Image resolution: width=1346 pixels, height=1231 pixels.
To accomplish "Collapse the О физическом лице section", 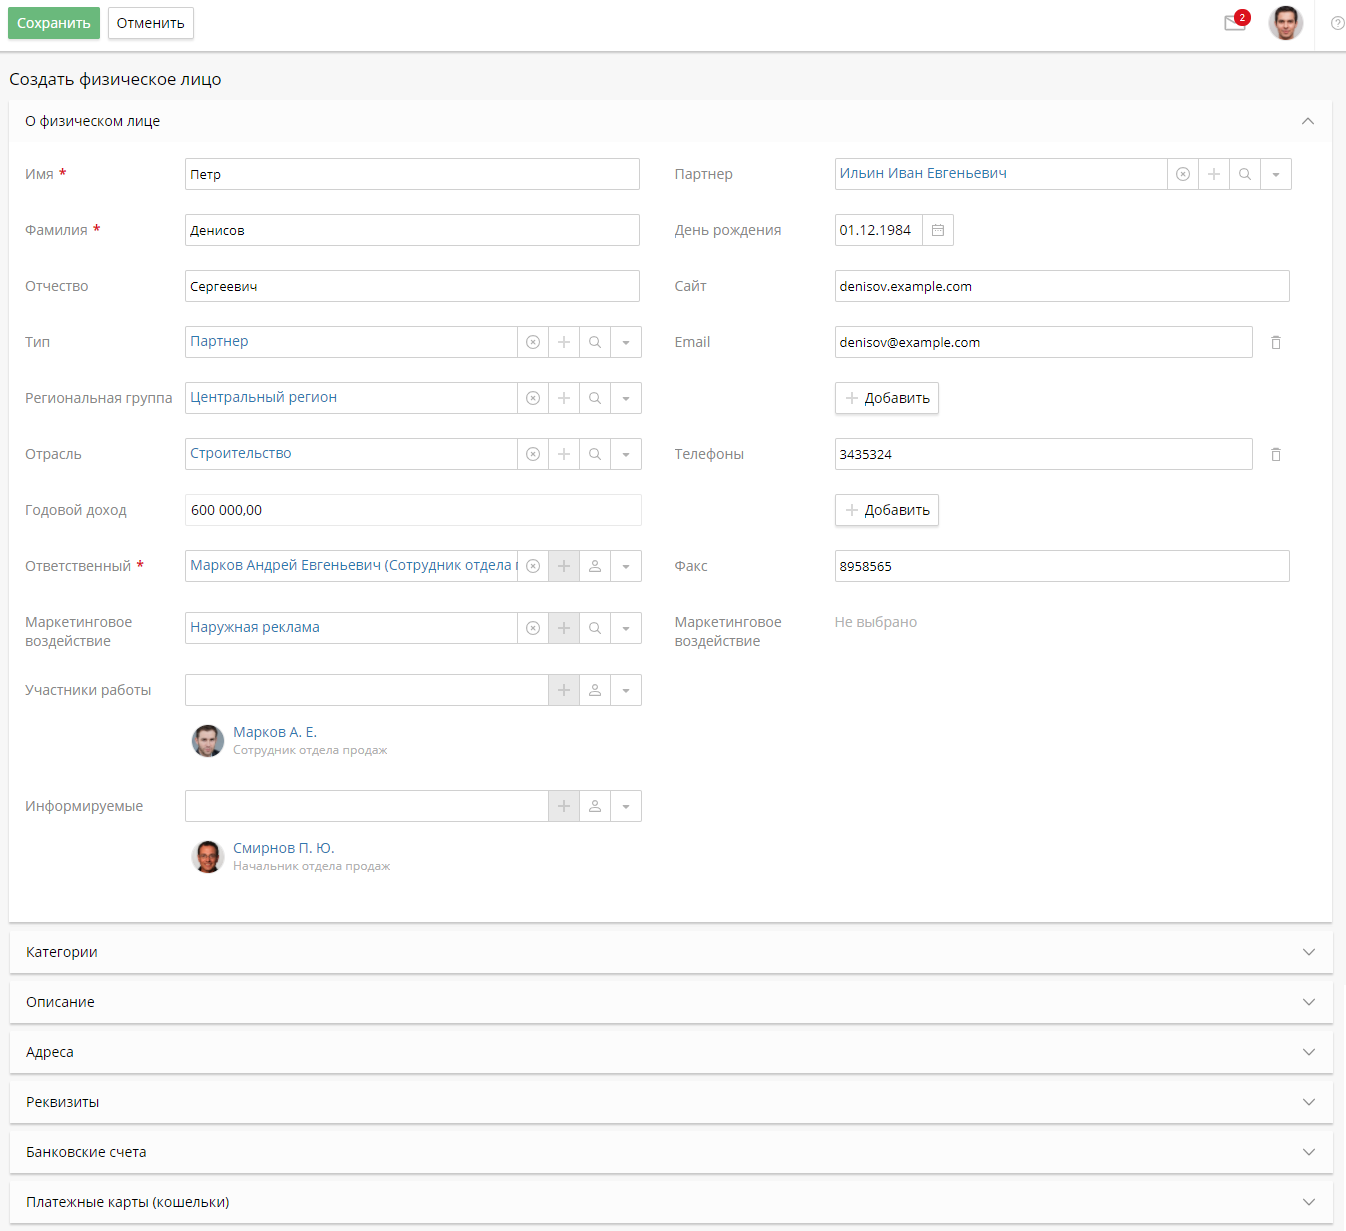I will (x=1307, y=121).
